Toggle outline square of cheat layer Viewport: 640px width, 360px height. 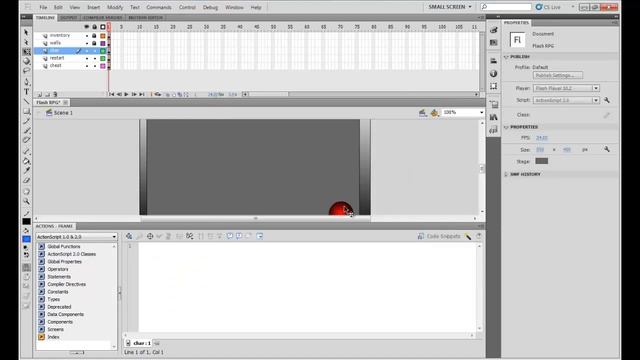point(103,66)
